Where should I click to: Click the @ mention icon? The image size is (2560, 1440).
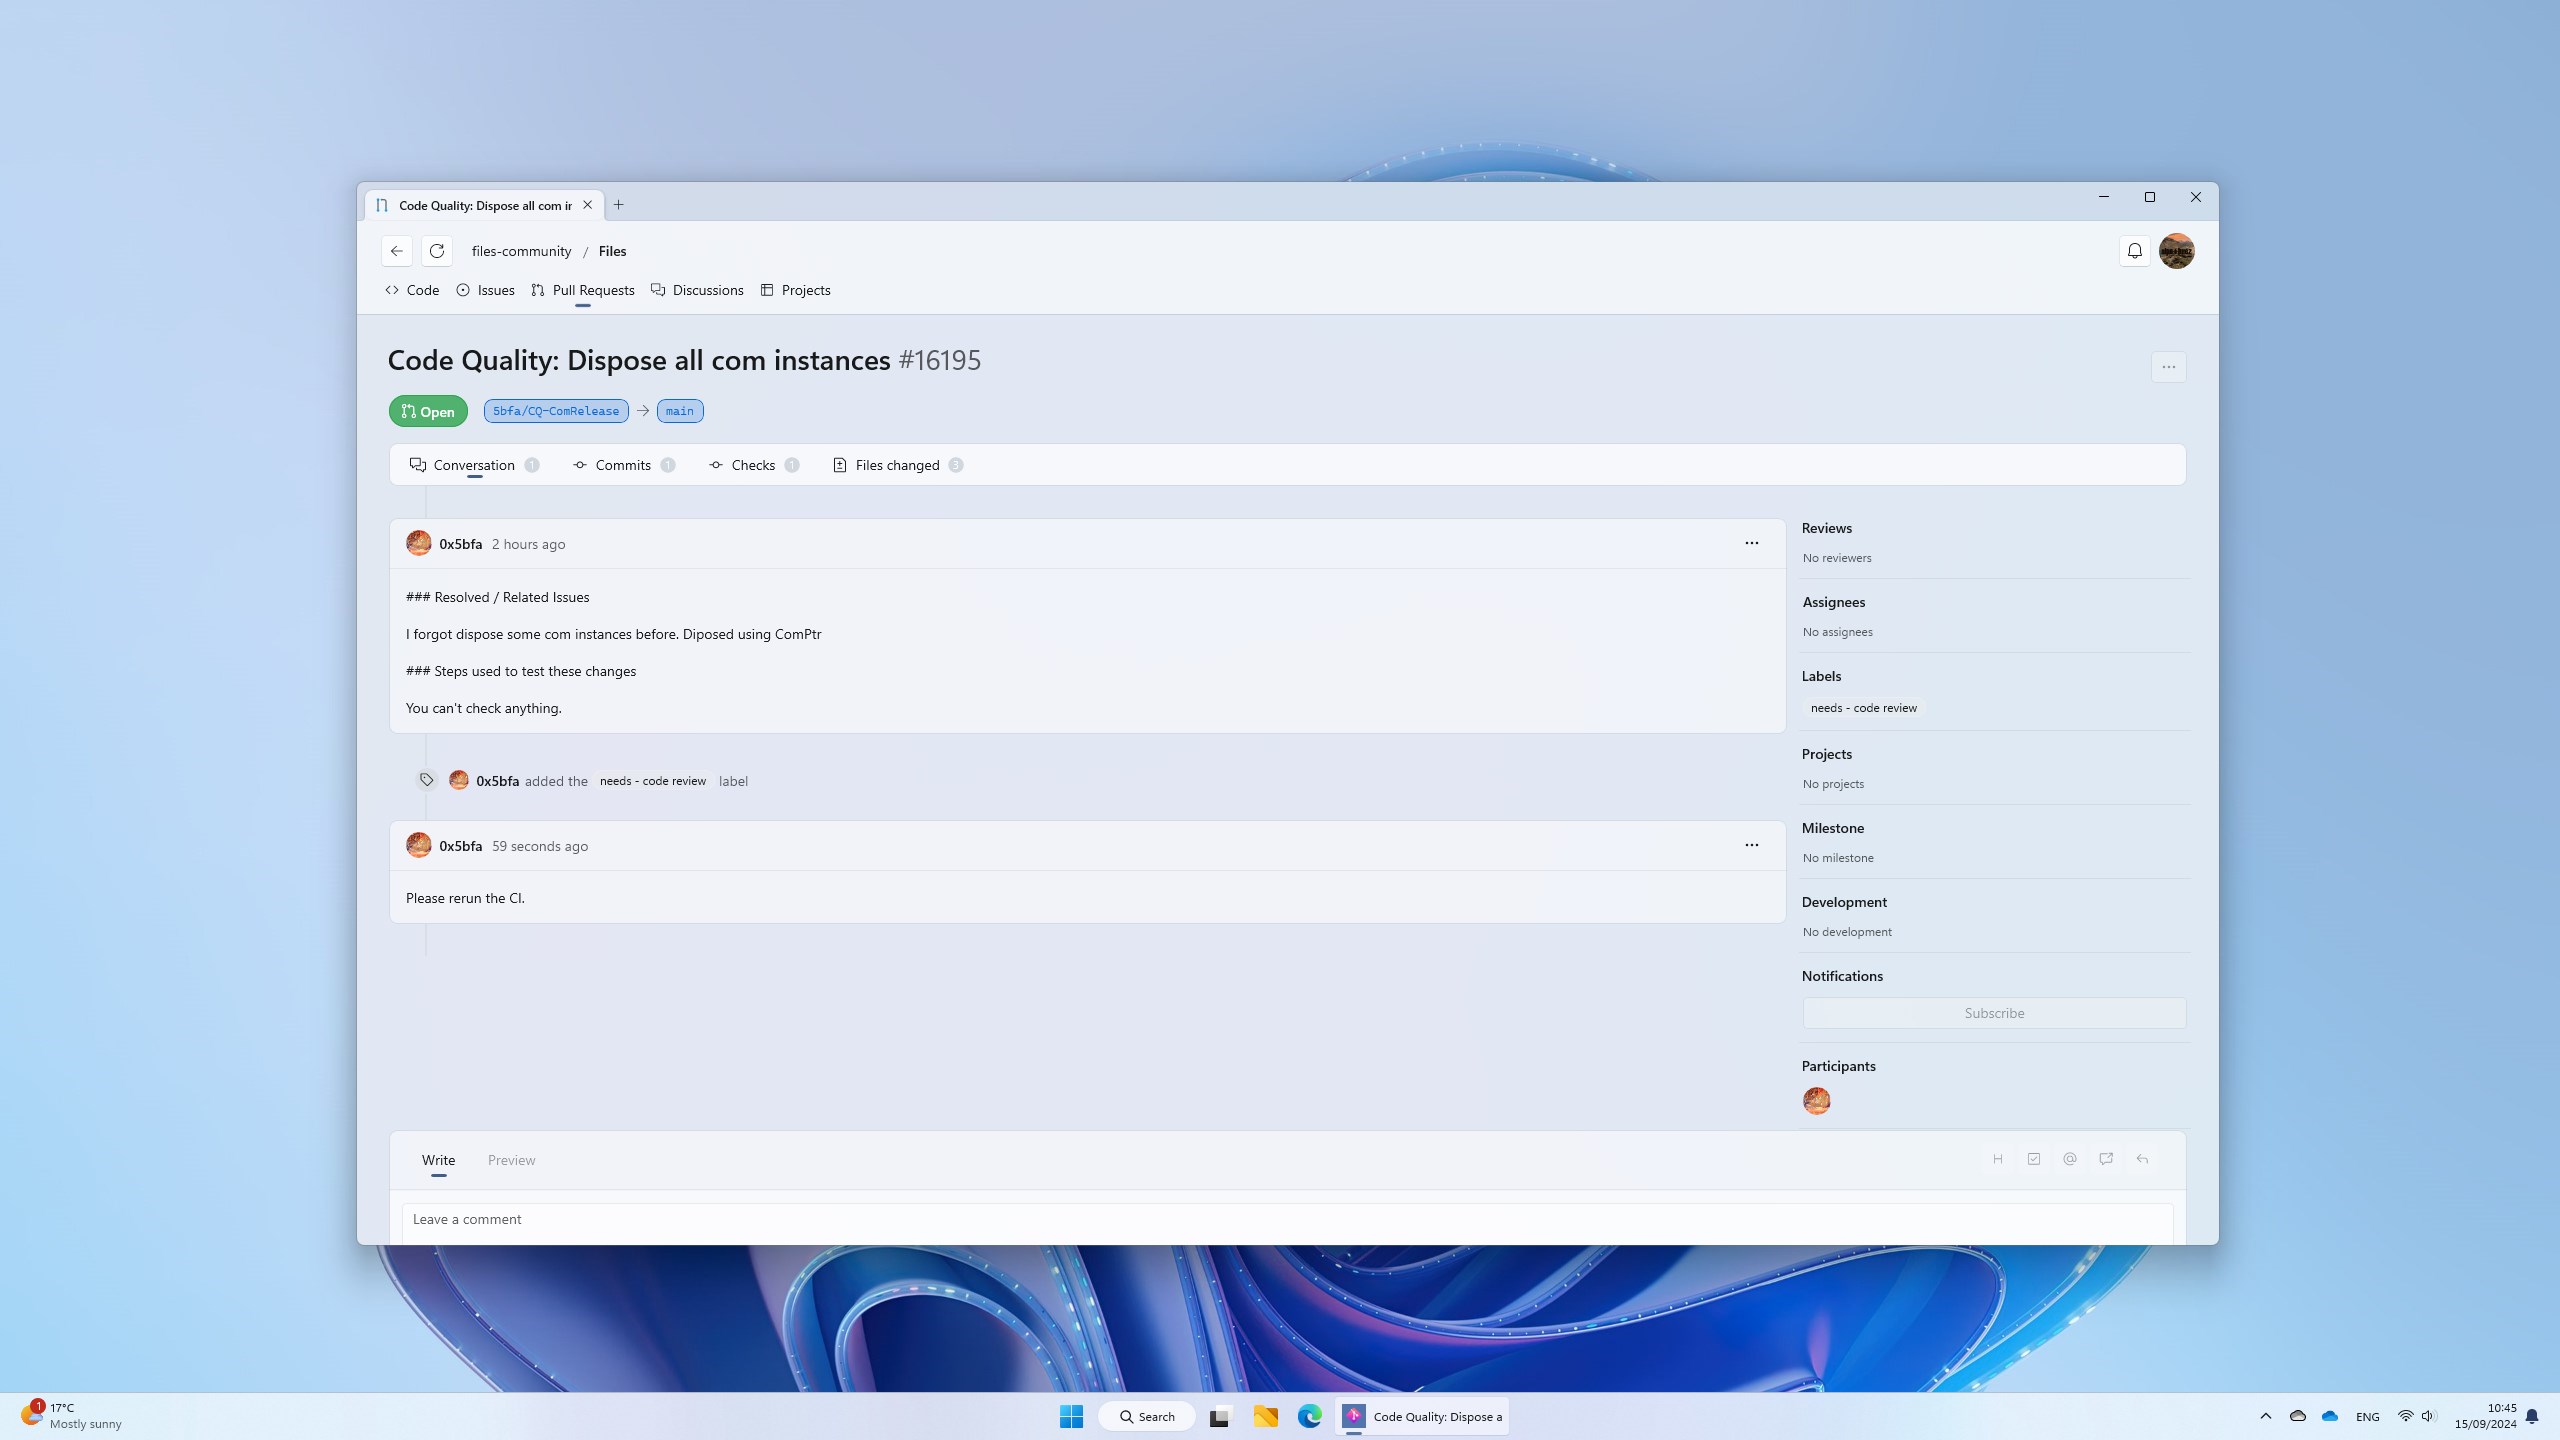[2069, 1159]
